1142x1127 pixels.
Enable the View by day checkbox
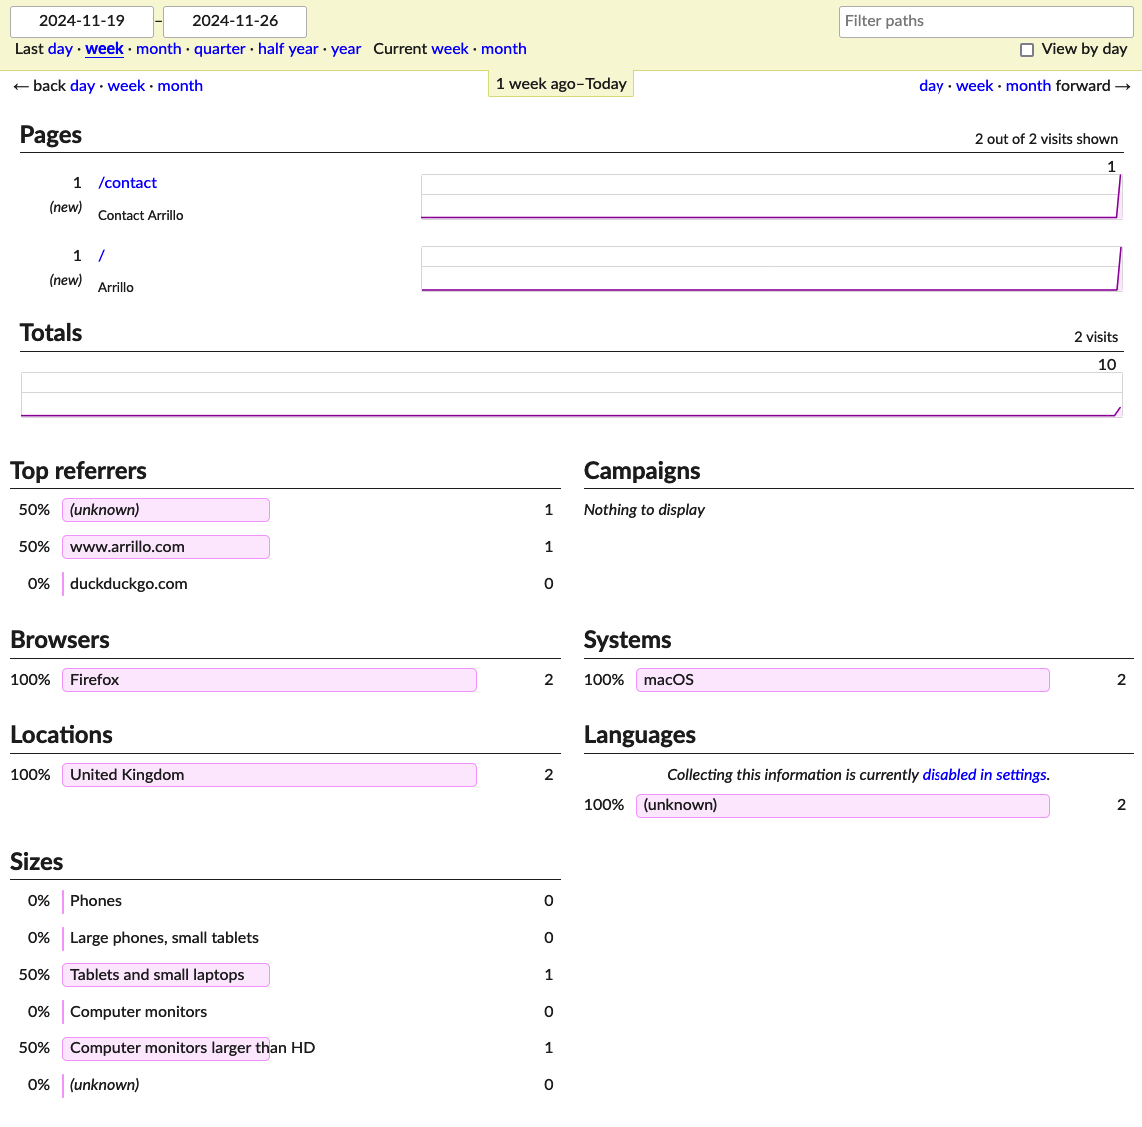pos(1027,49)
